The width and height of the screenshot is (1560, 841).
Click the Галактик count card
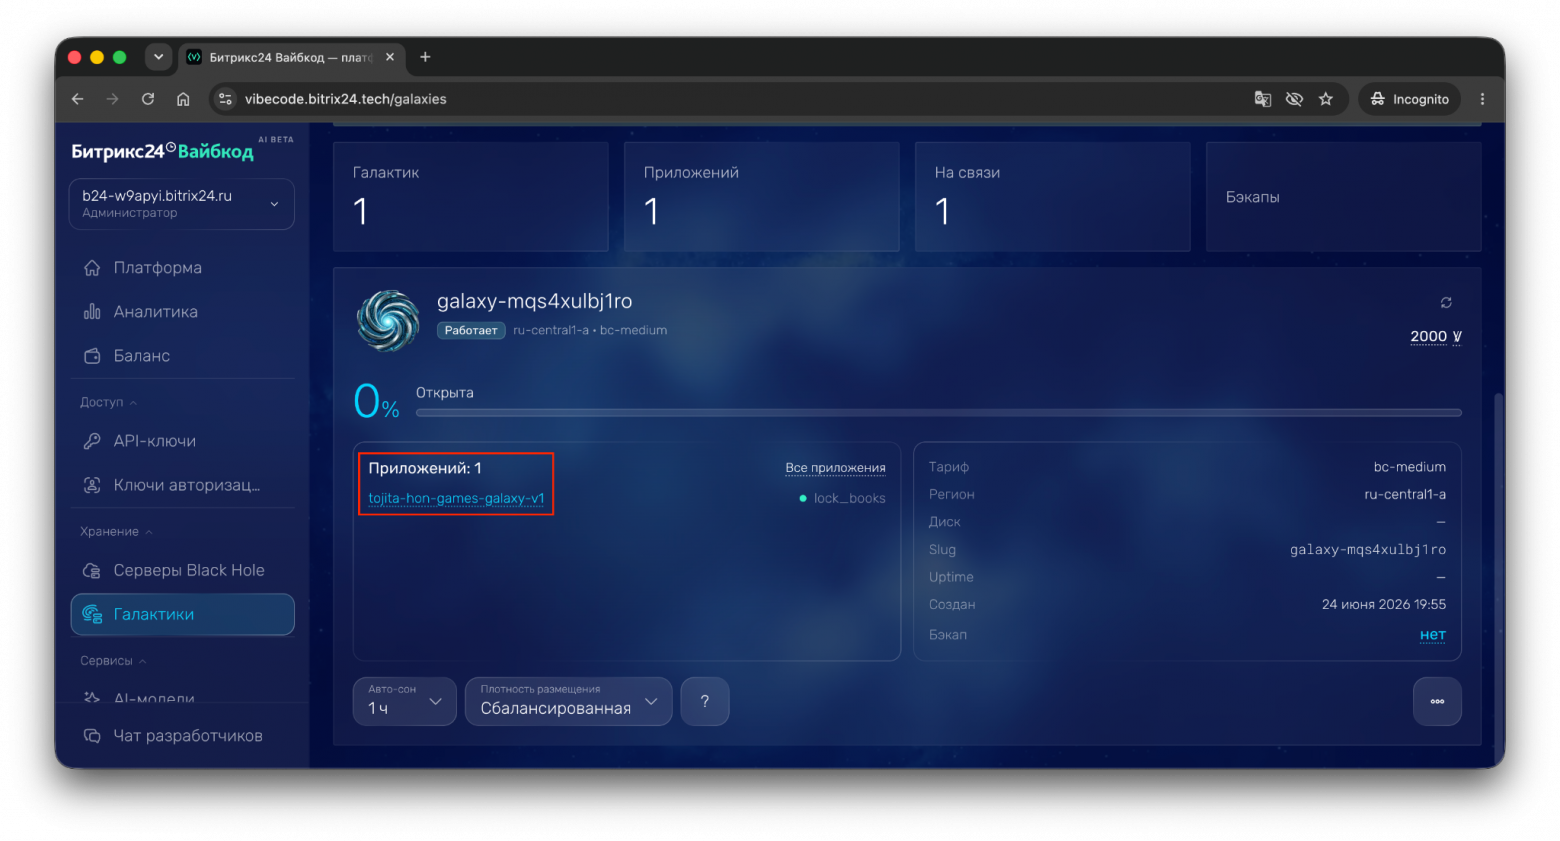pos(471,196)
